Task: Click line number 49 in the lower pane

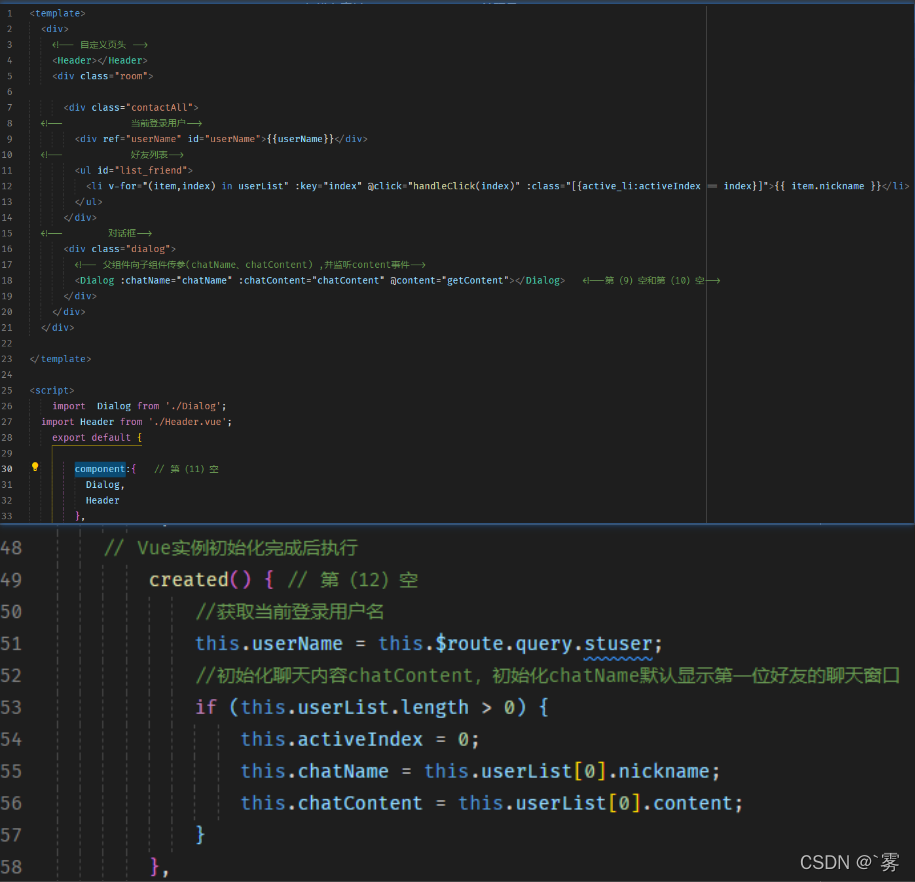Action: [11, 580]
